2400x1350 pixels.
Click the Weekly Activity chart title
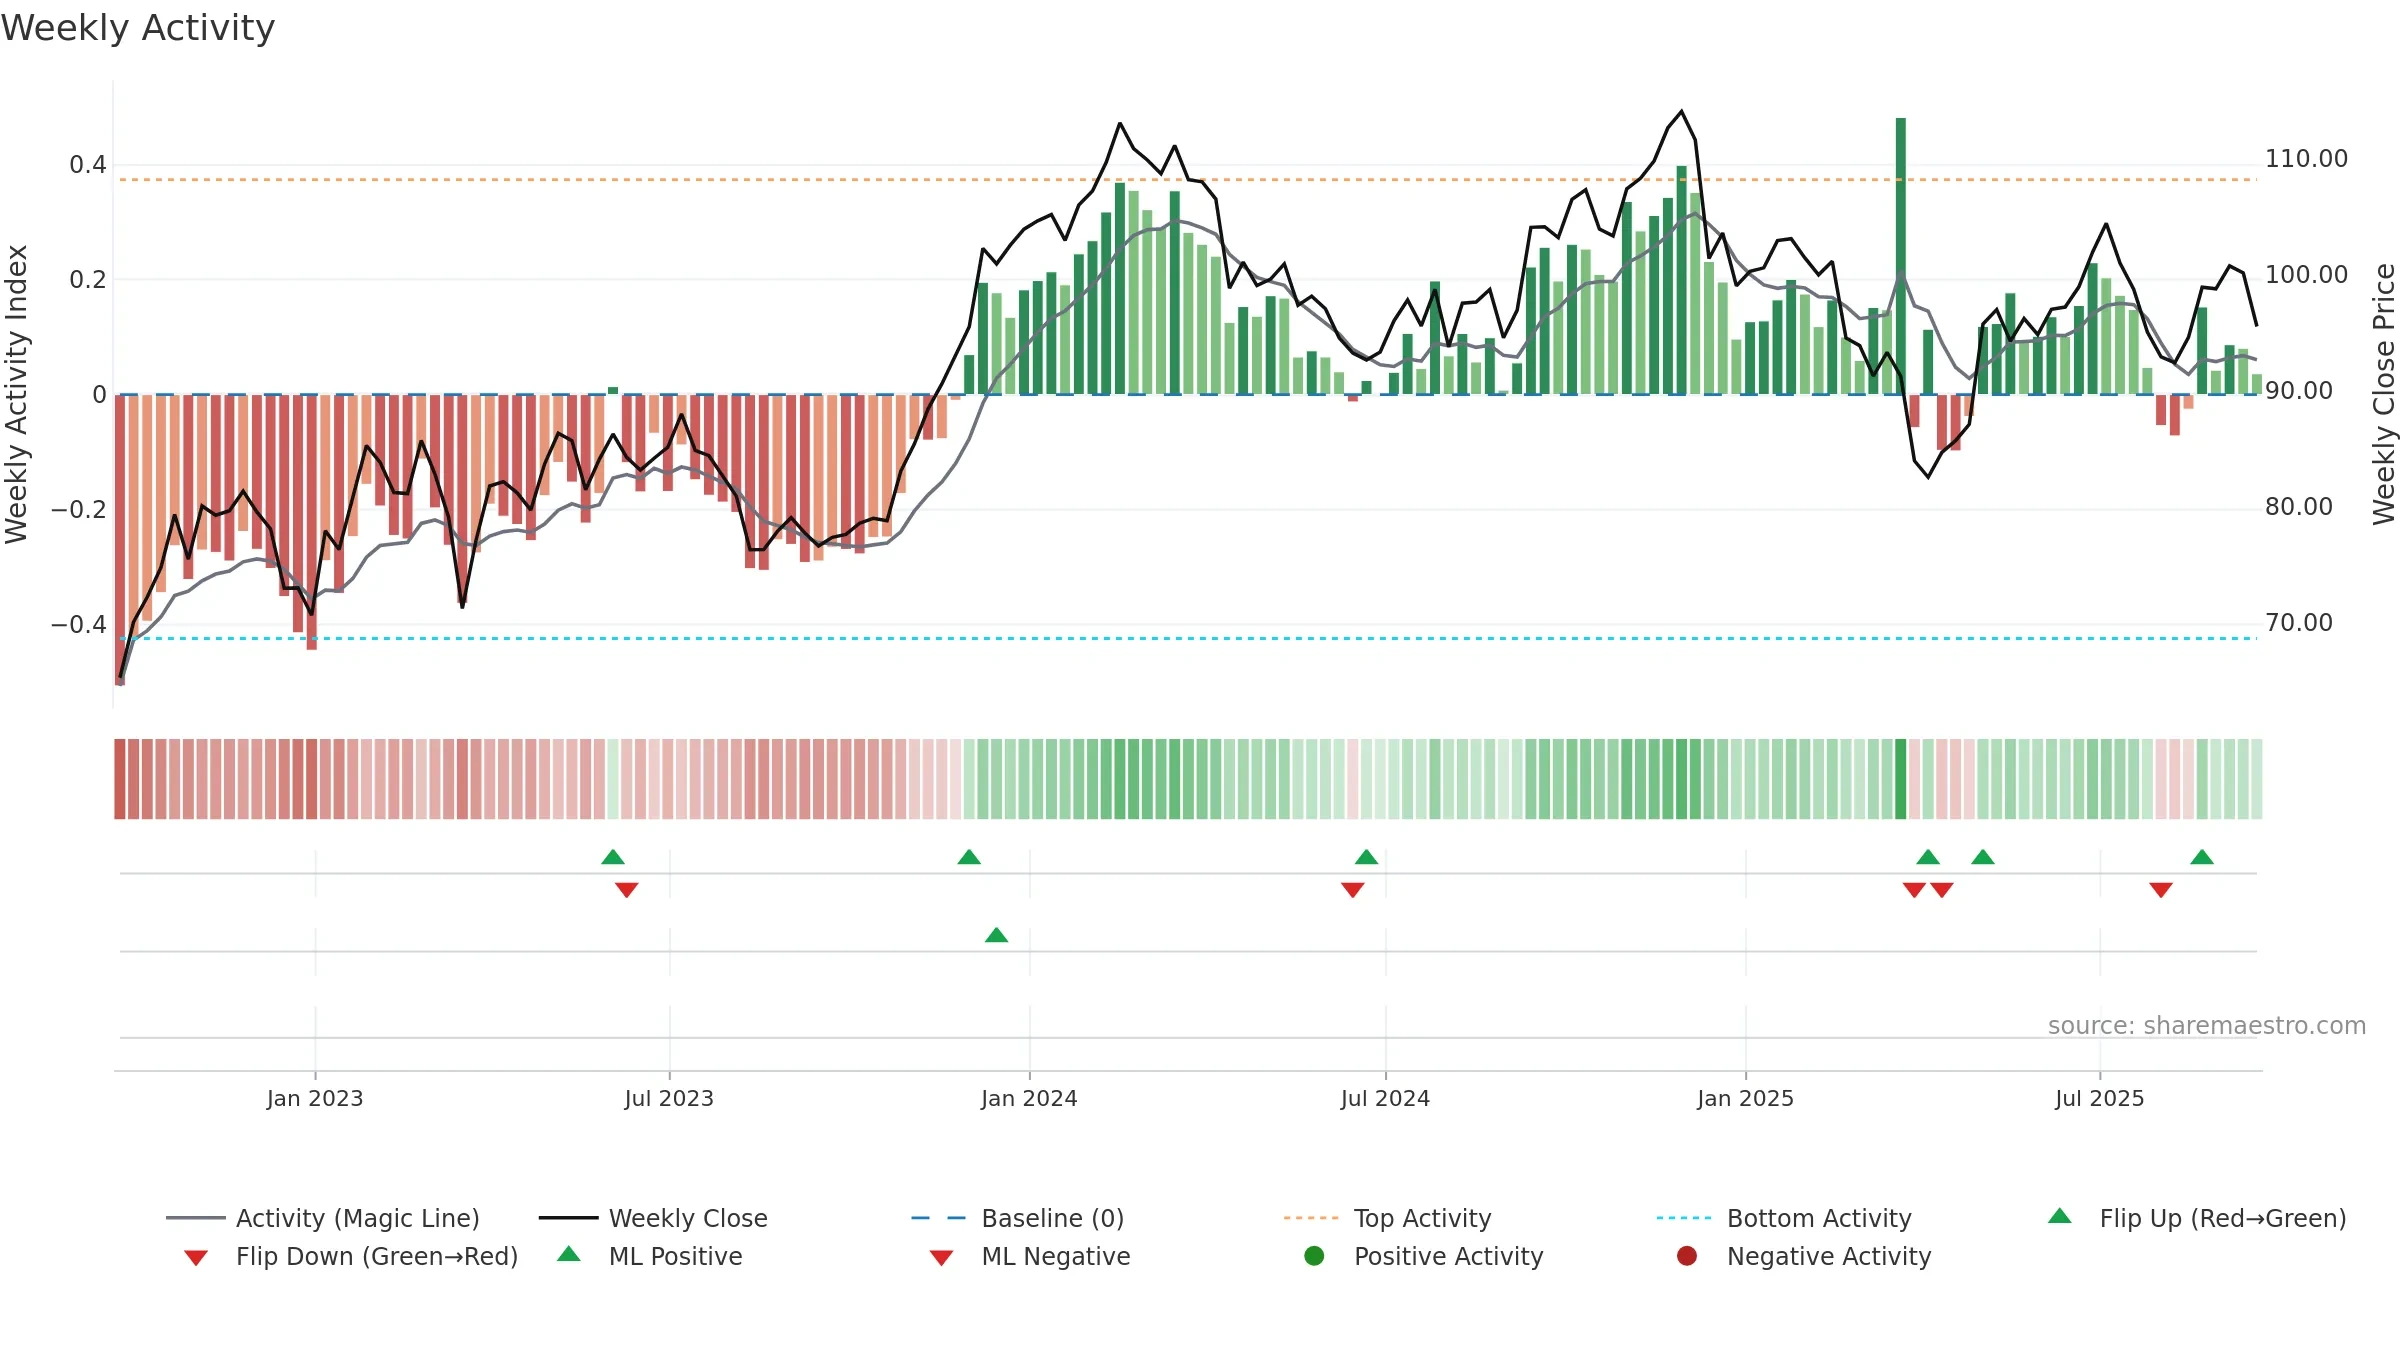click(x=138, y=28)
